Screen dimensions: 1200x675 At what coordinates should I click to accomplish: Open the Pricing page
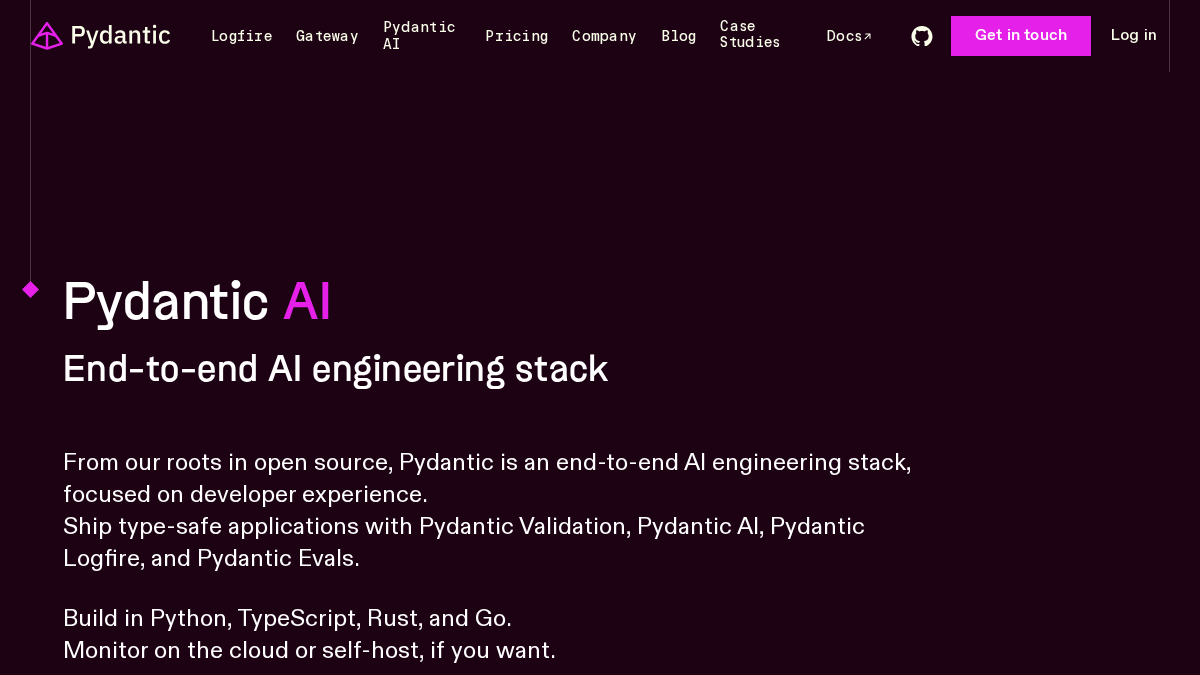[x=517, y=36]
